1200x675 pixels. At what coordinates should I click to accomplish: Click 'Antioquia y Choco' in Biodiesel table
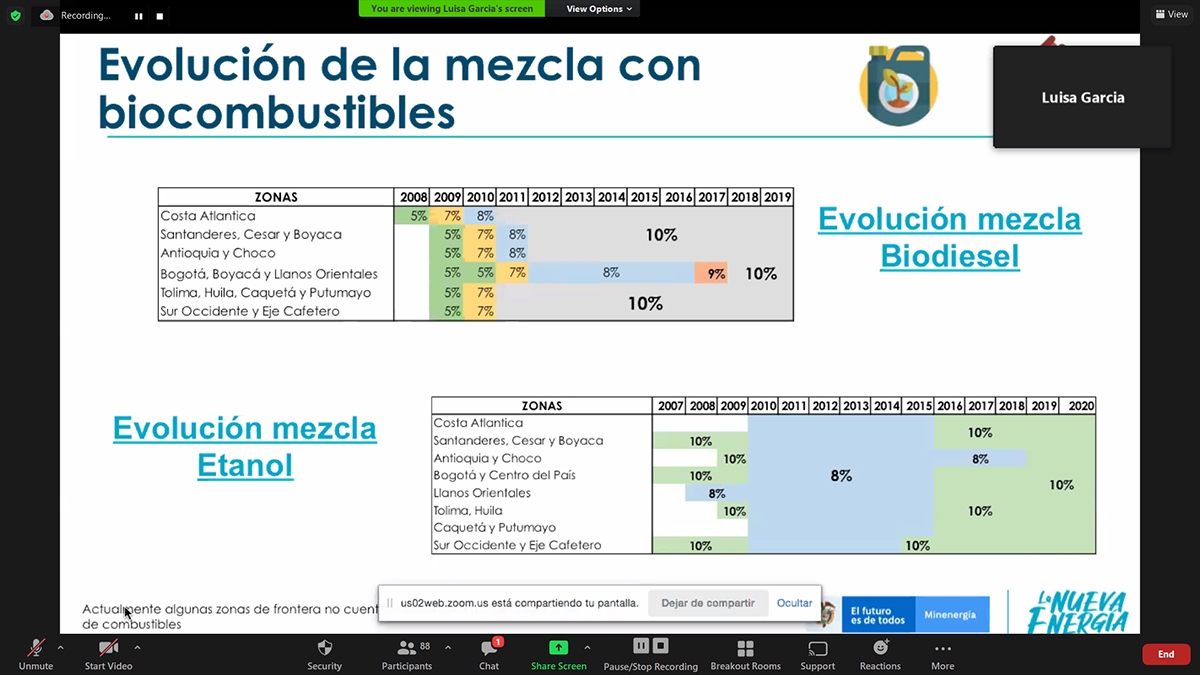click(218, 254)
